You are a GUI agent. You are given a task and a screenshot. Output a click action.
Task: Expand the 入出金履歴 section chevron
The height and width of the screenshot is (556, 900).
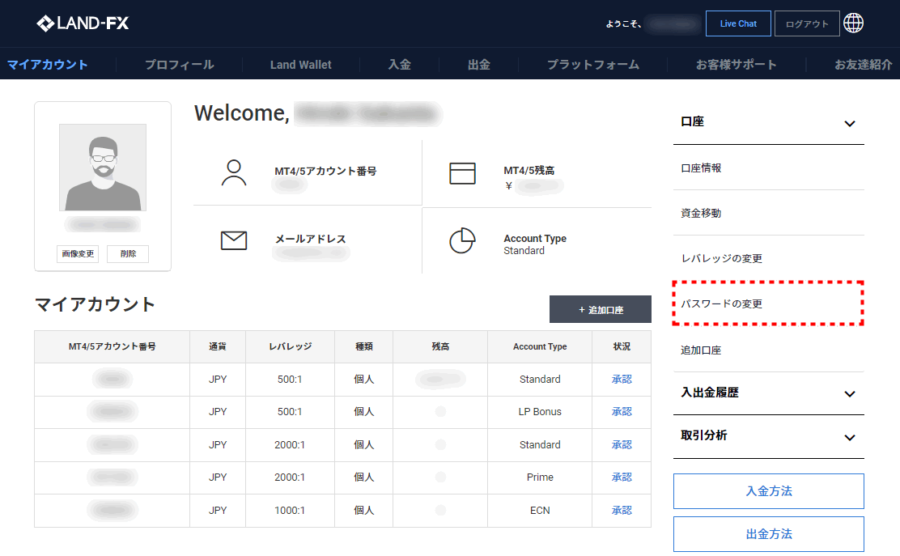(x=849, y=394)
